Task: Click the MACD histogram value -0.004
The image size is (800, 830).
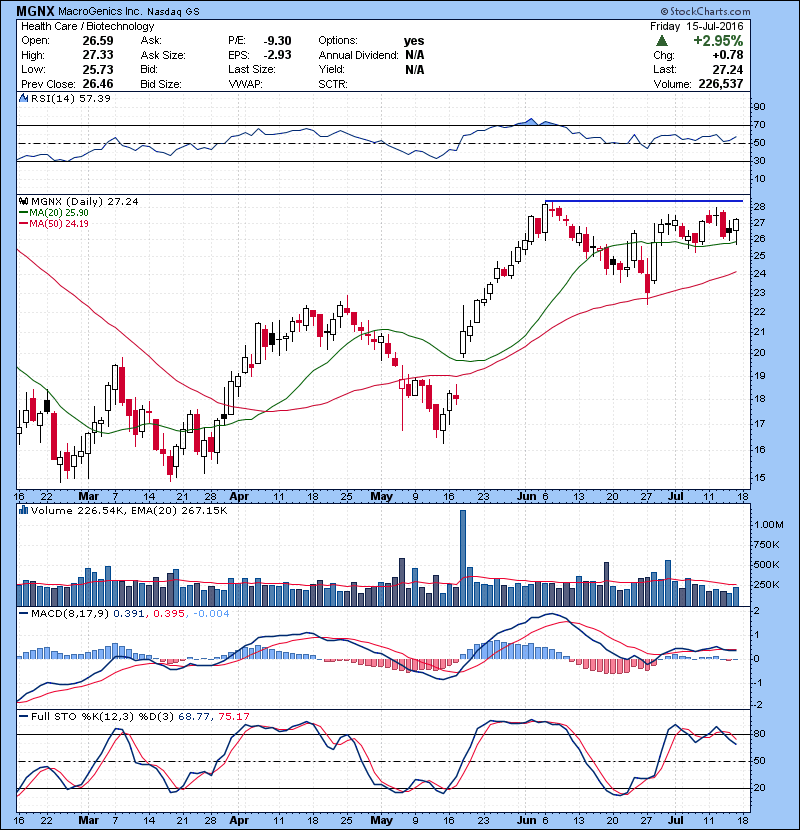Action: tap(211, 614)
